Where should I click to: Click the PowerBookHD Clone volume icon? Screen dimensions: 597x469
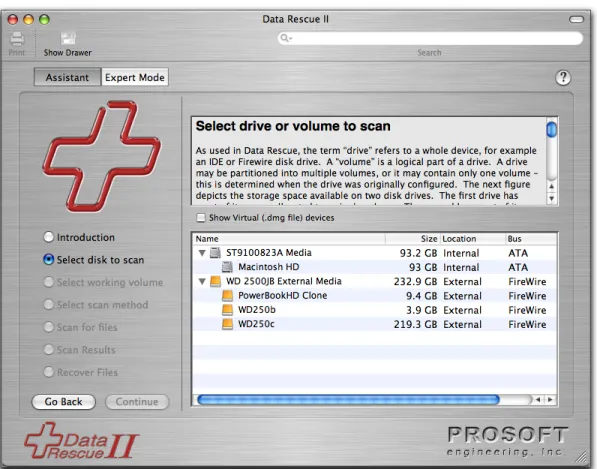[227, 295]
